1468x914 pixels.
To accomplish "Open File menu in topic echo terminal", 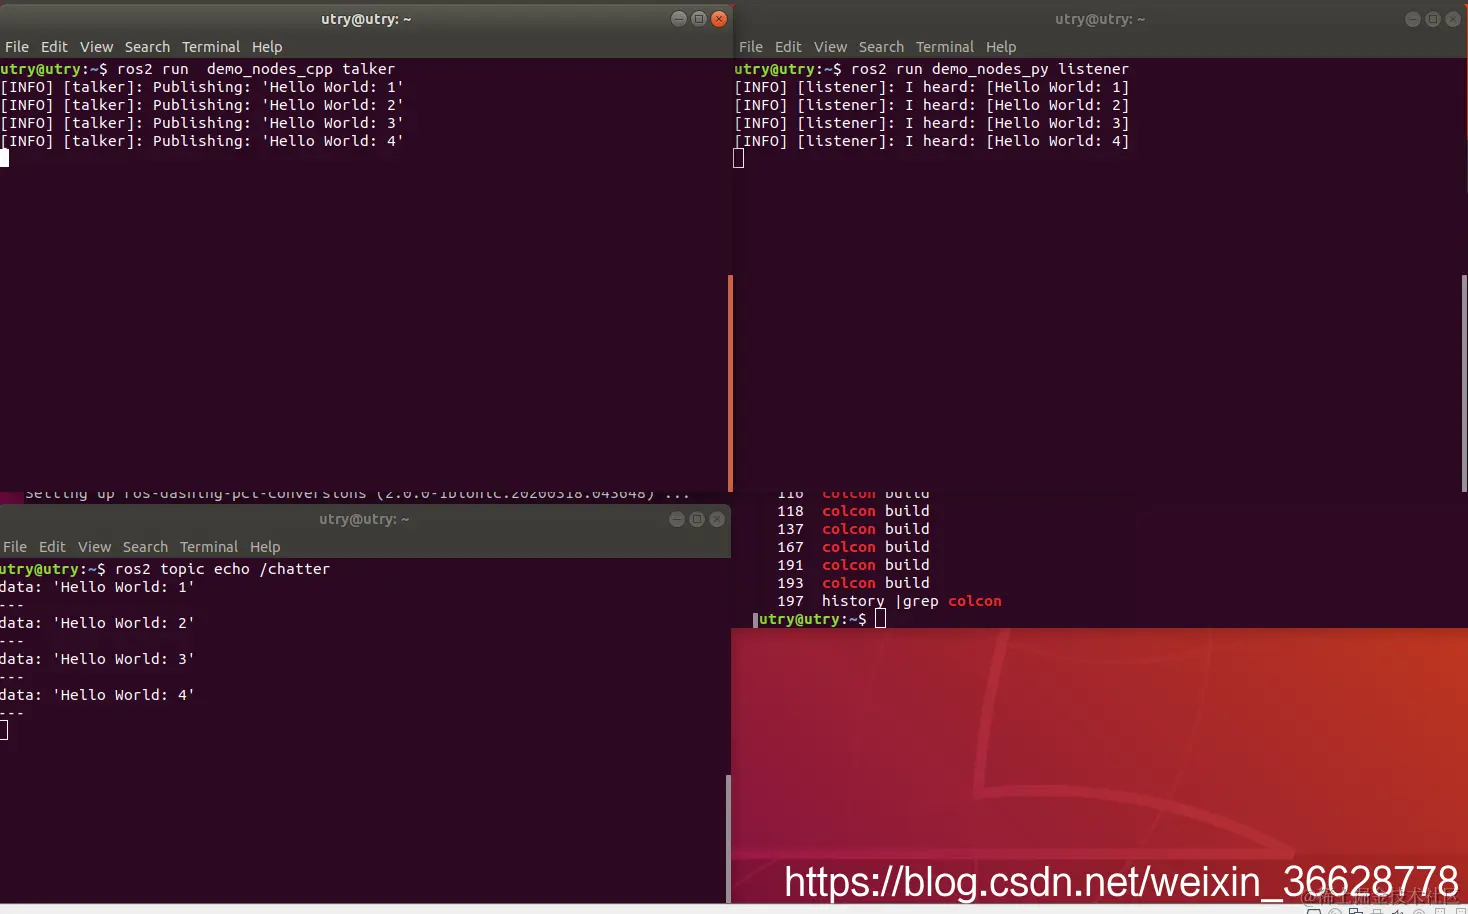I will pos(15,547).
